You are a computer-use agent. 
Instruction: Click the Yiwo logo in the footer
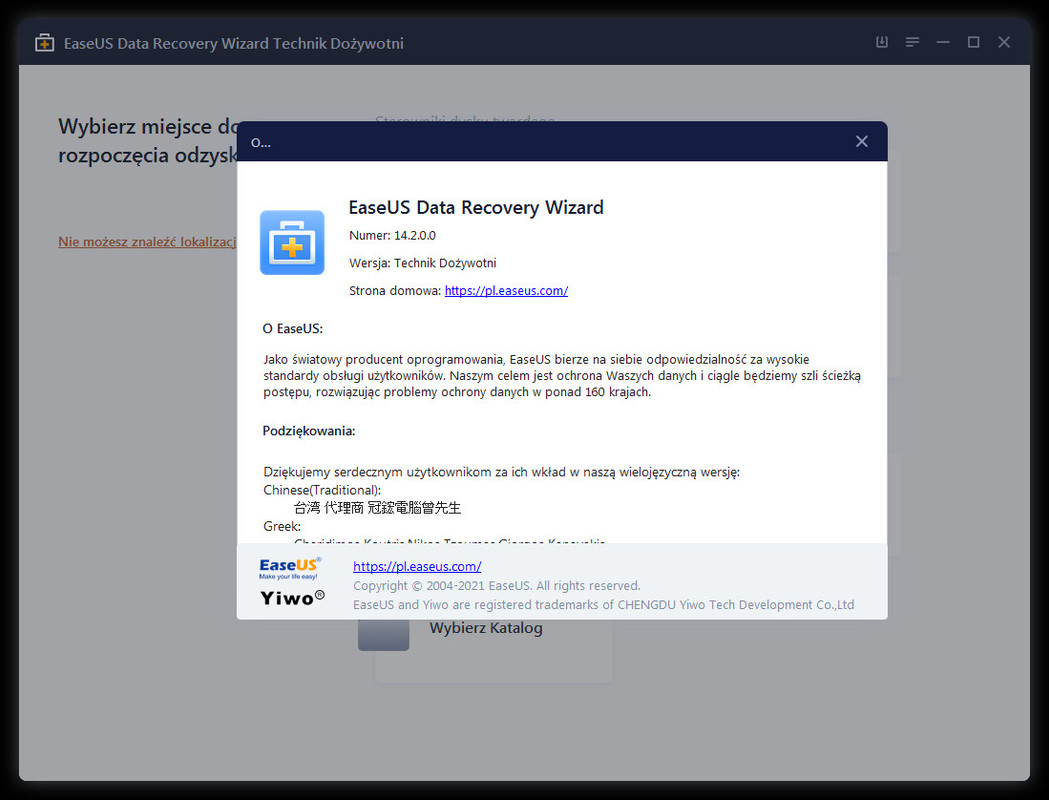click(292, 597)
